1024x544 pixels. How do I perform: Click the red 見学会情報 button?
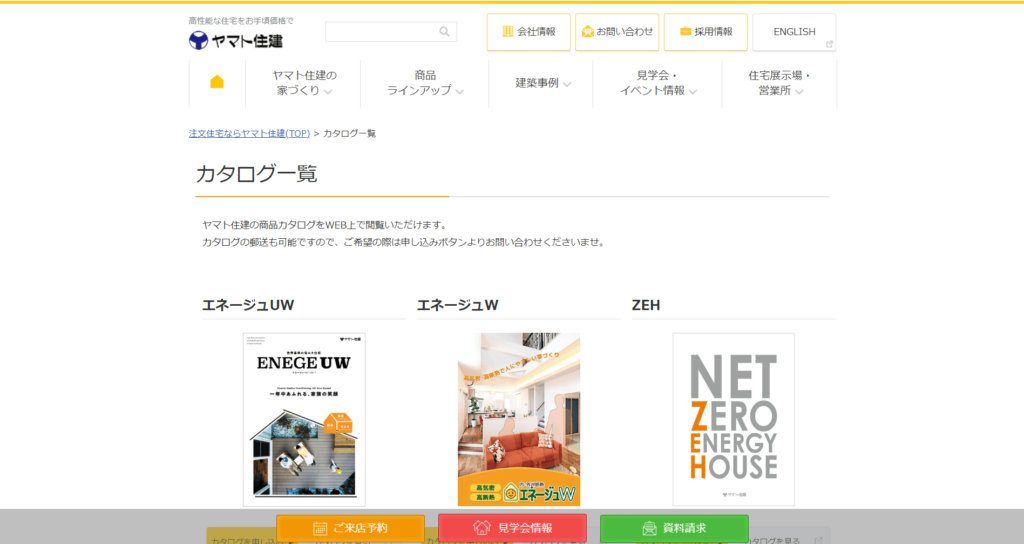point(513,528)
